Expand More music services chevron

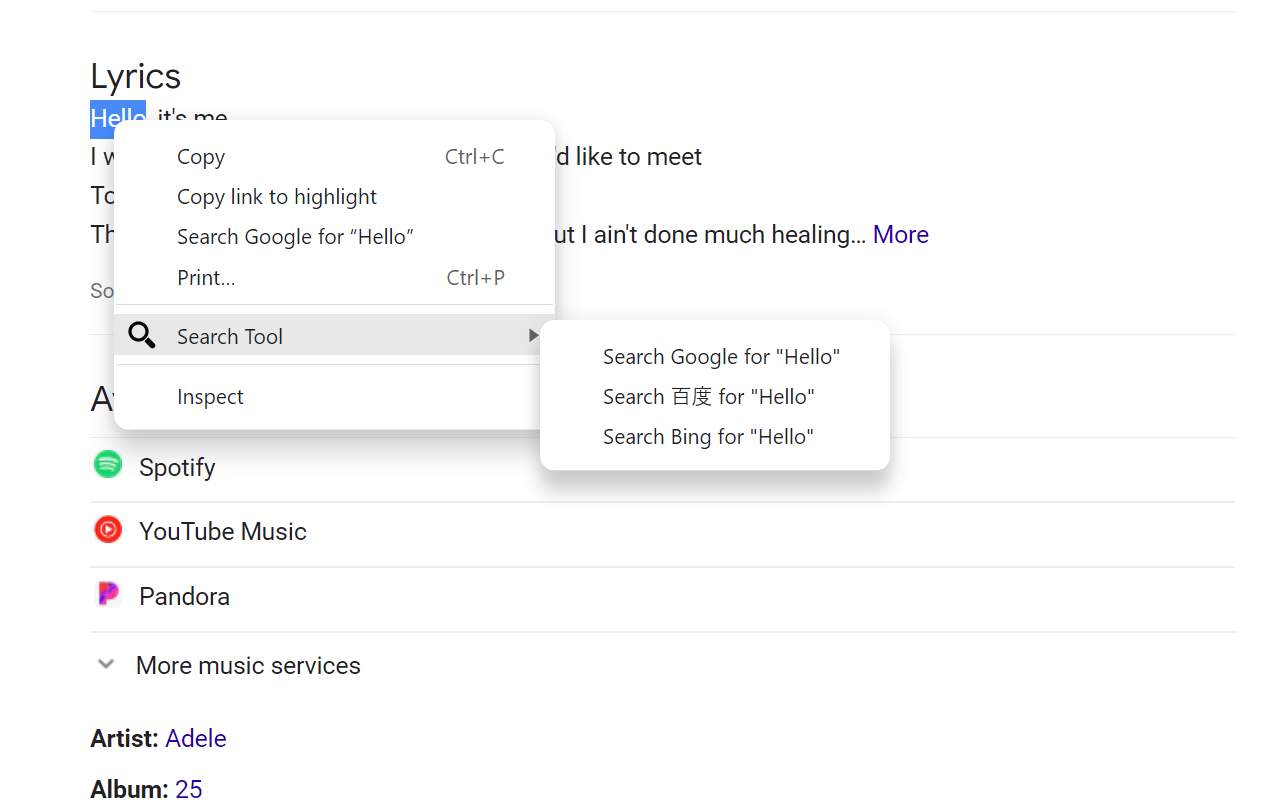[106, 665]
